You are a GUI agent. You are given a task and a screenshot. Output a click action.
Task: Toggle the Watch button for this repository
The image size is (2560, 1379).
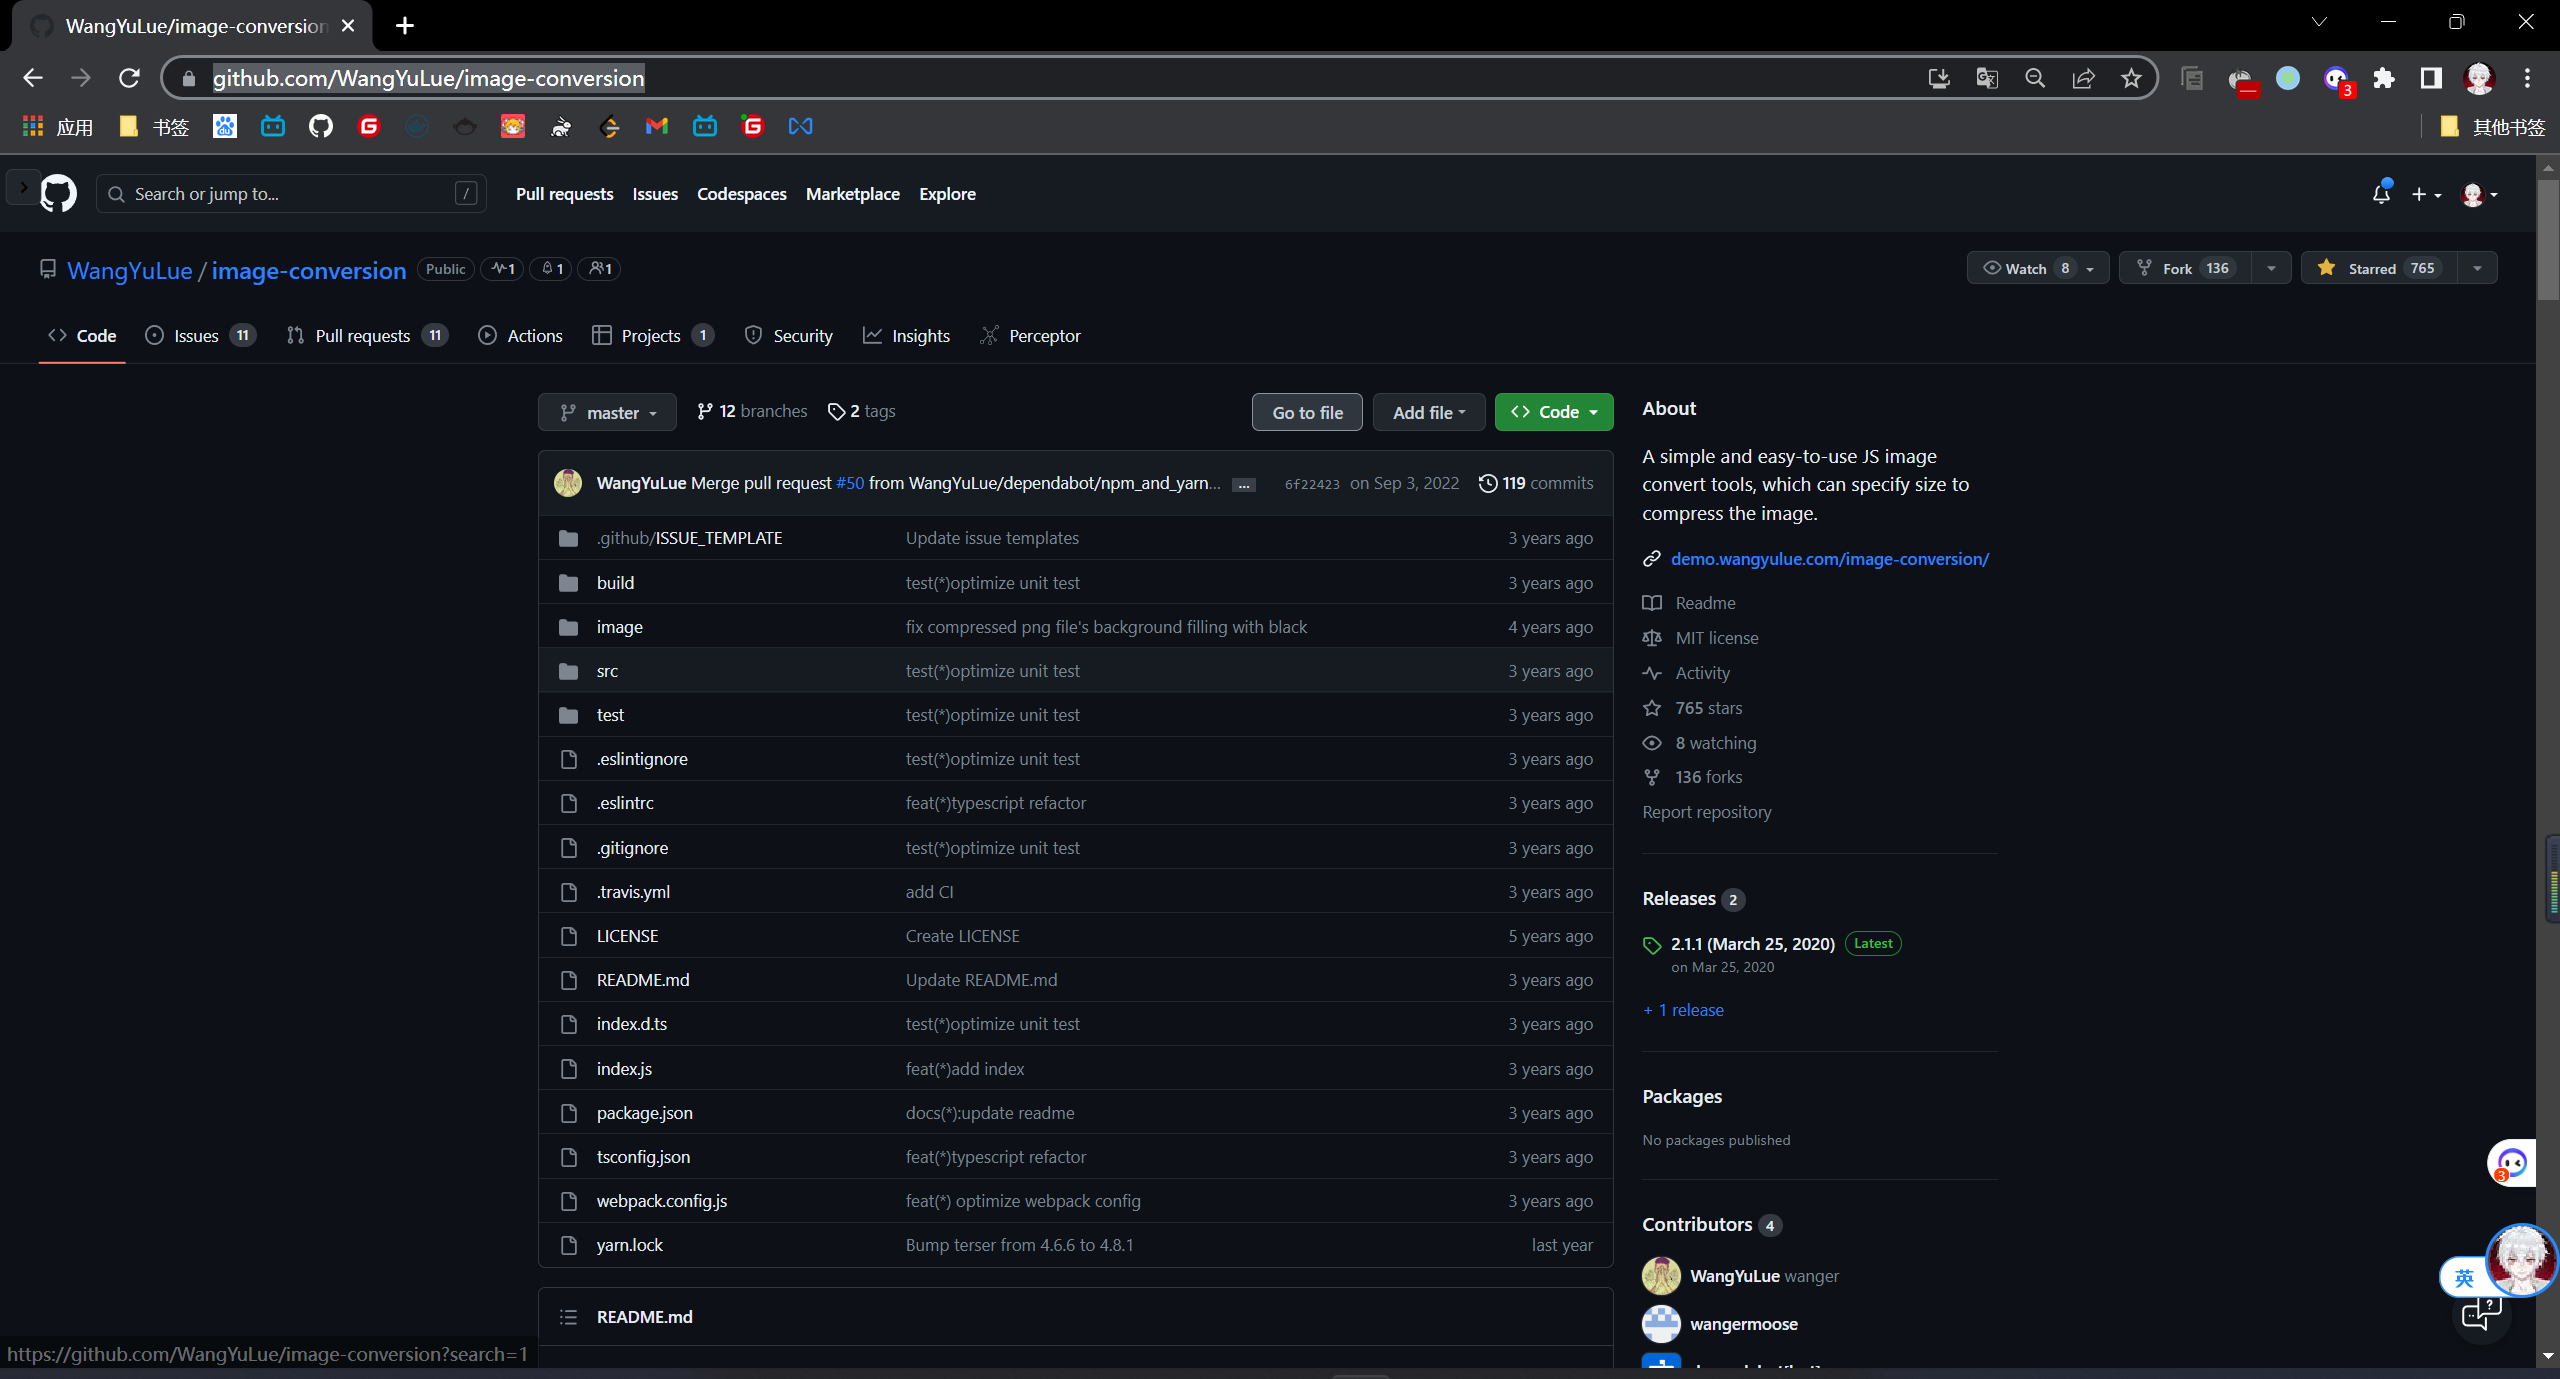(2024, 268)
